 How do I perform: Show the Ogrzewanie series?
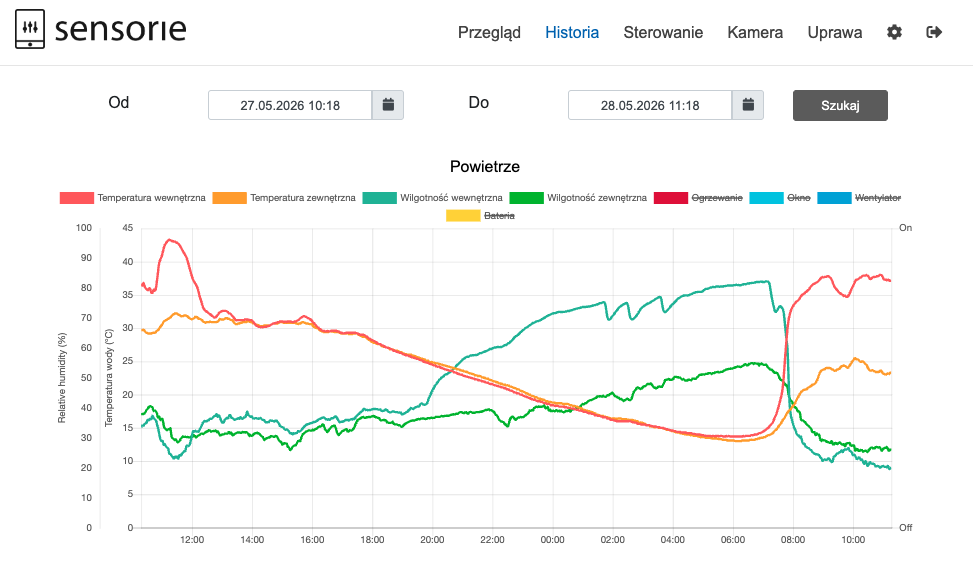pyautogui.click(x=698, y=198)
